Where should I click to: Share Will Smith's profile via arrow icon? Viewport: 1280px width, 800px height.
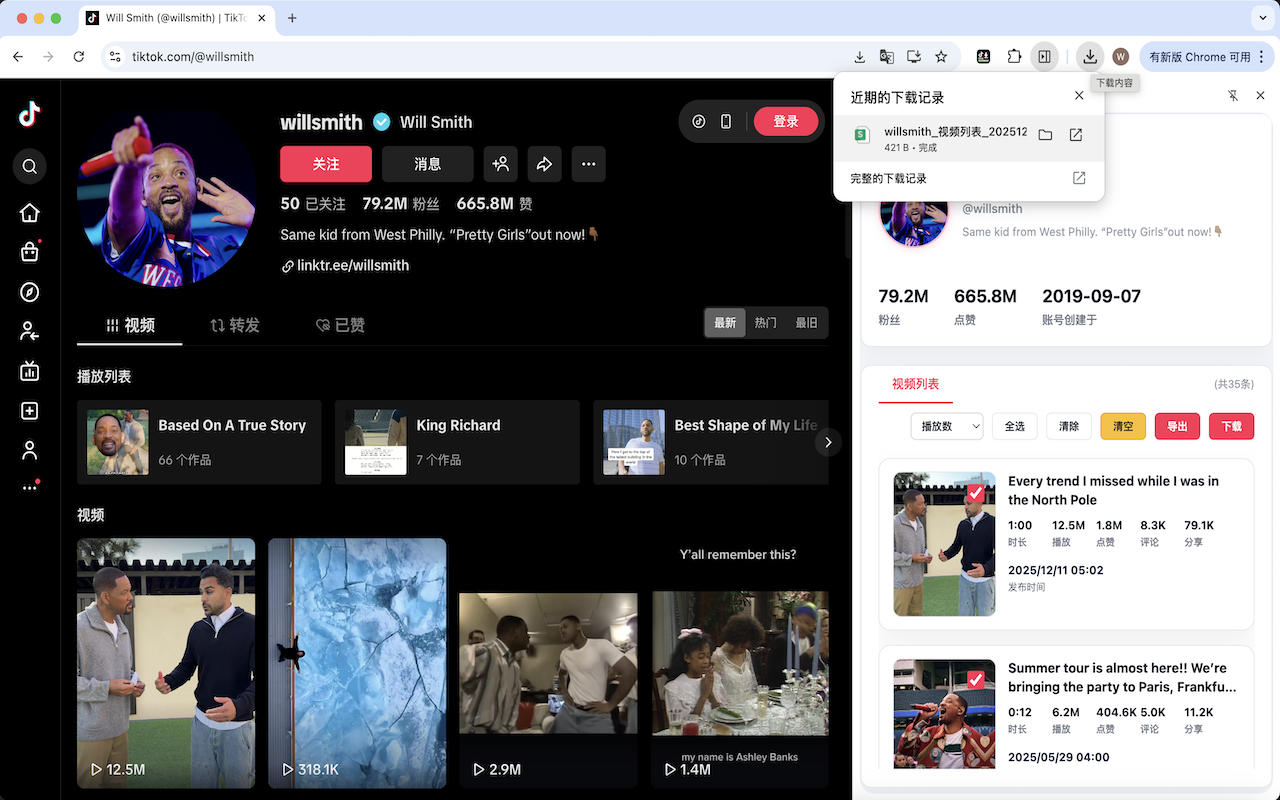point(544,164)
